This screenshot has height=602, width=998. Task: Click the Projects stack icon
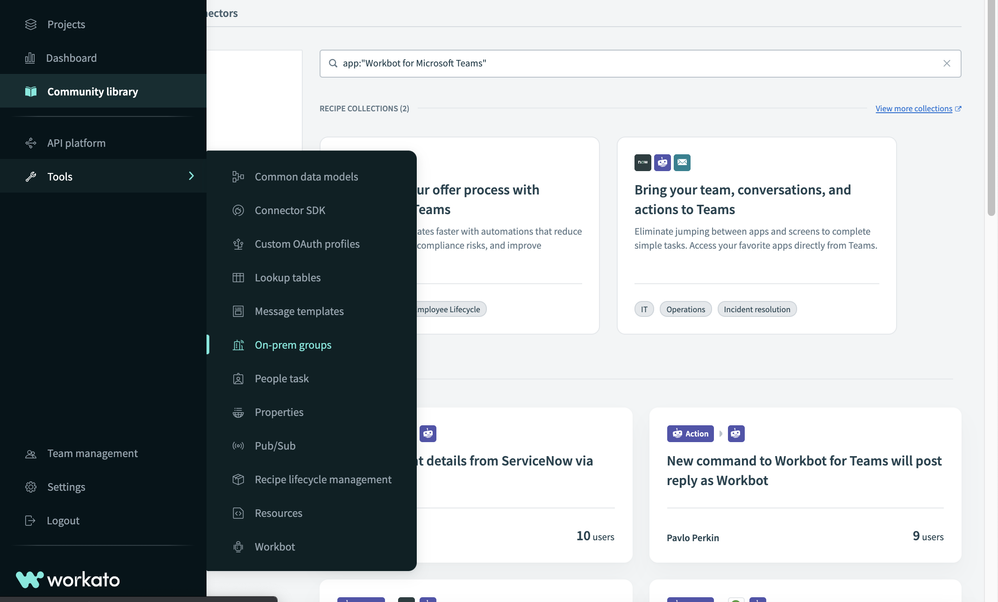[x=31, y=24]
